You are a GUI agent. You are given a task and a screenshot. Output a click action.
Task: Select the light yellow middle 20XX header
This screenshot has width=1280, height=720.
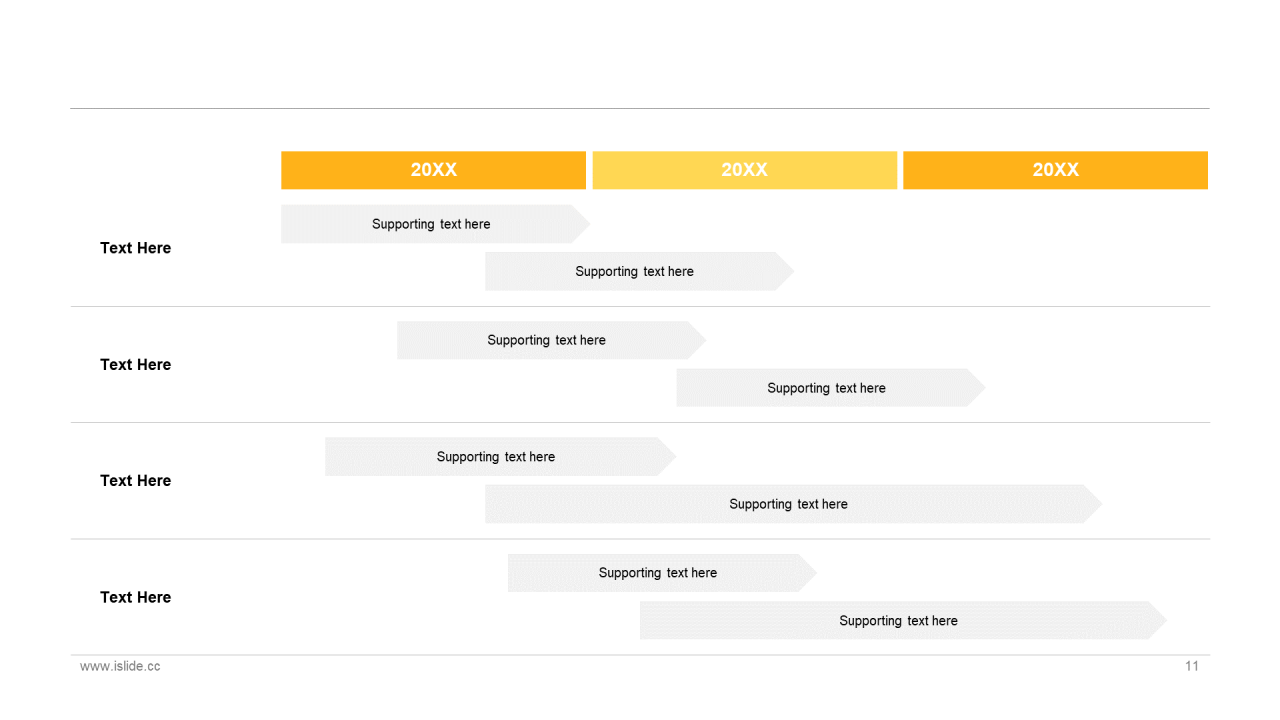(744, 170)
